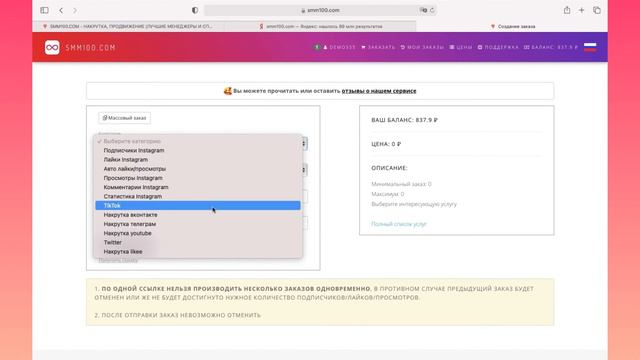
Task: Select Комментарии Instagram option
Action: 198,187
